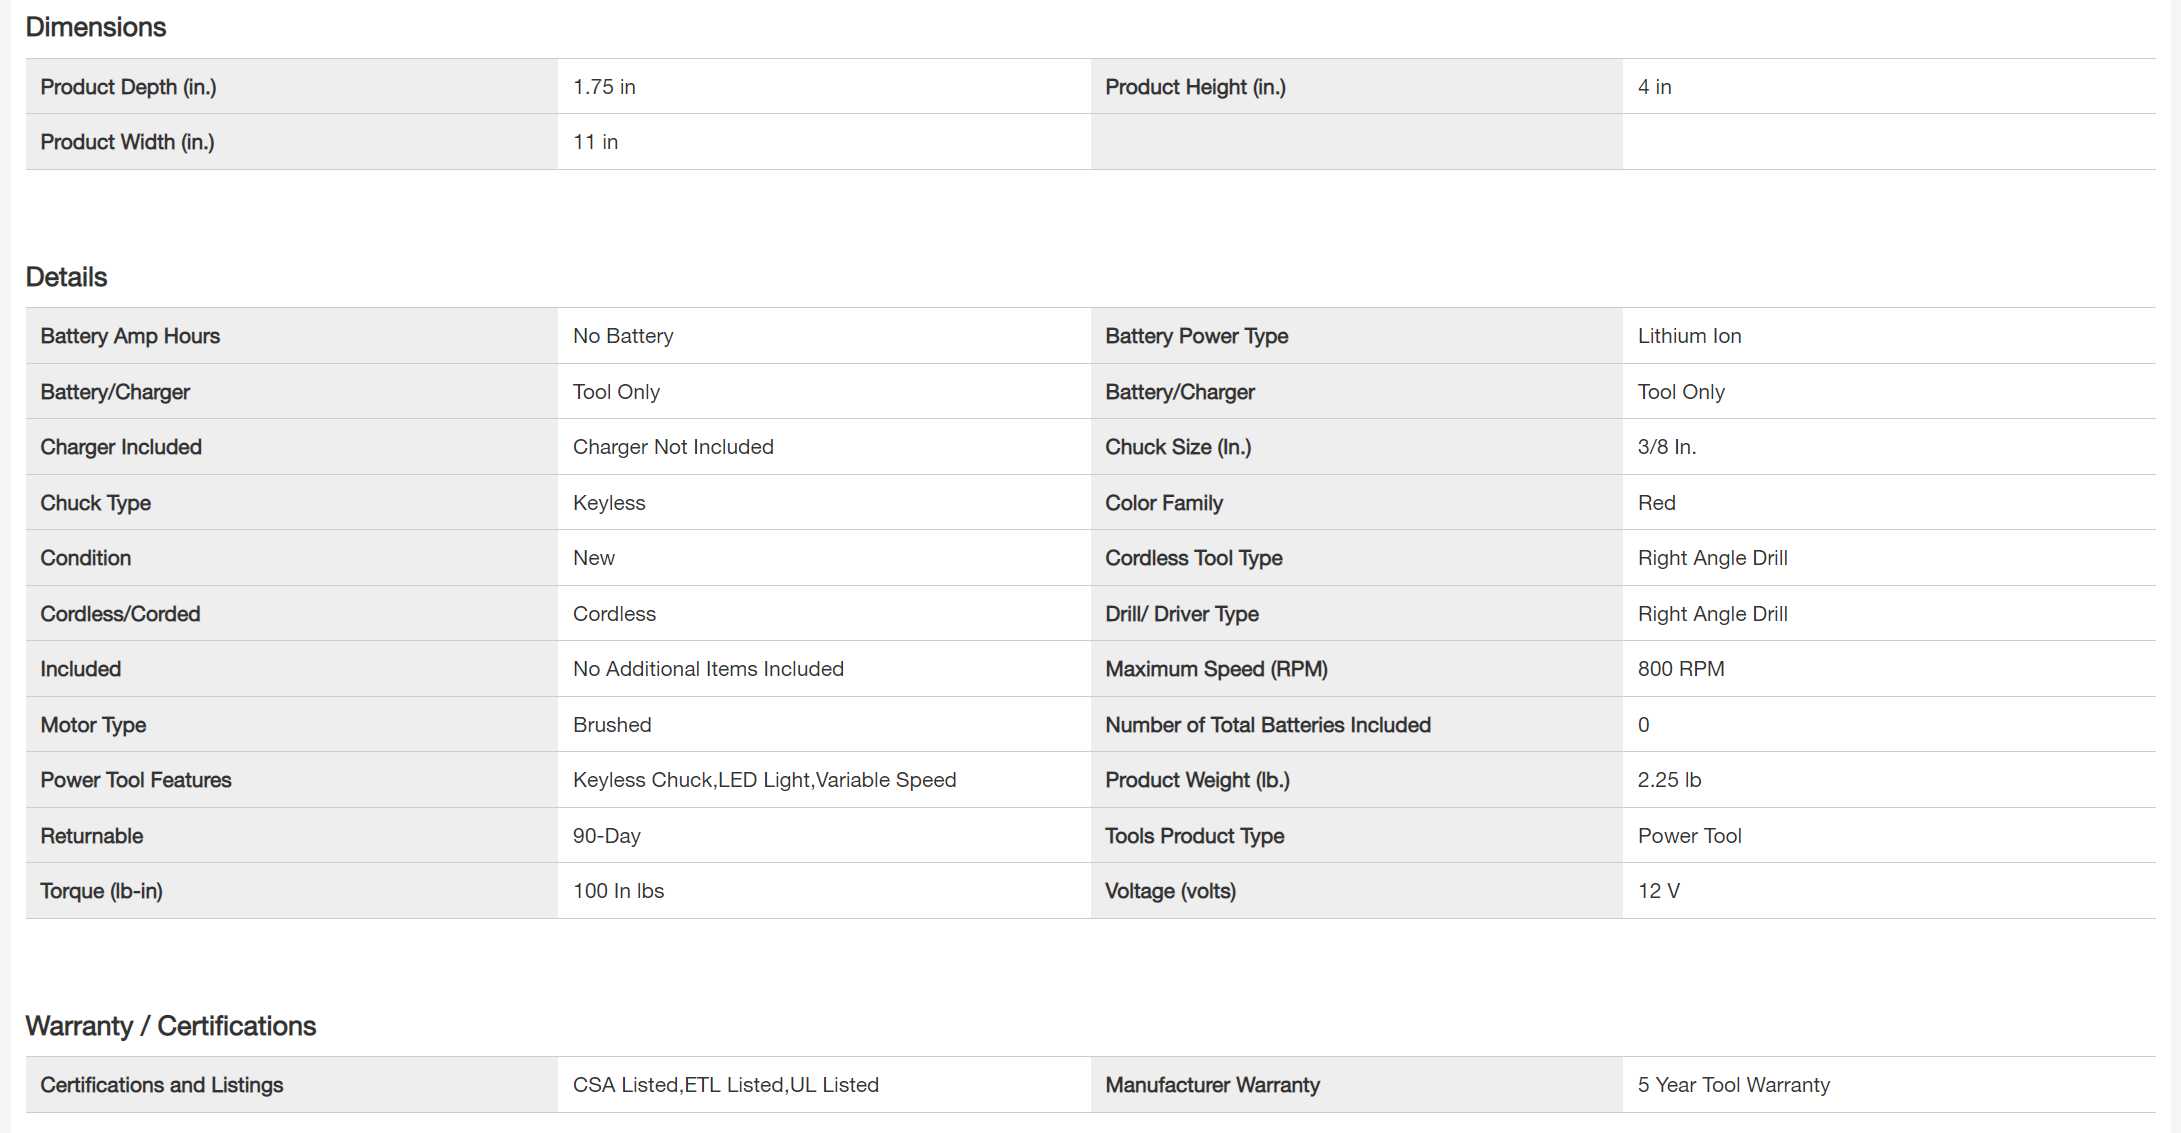Click the Warranty / Certifications heading
2181x1133 pixels.
click(x=171, y=1026)
